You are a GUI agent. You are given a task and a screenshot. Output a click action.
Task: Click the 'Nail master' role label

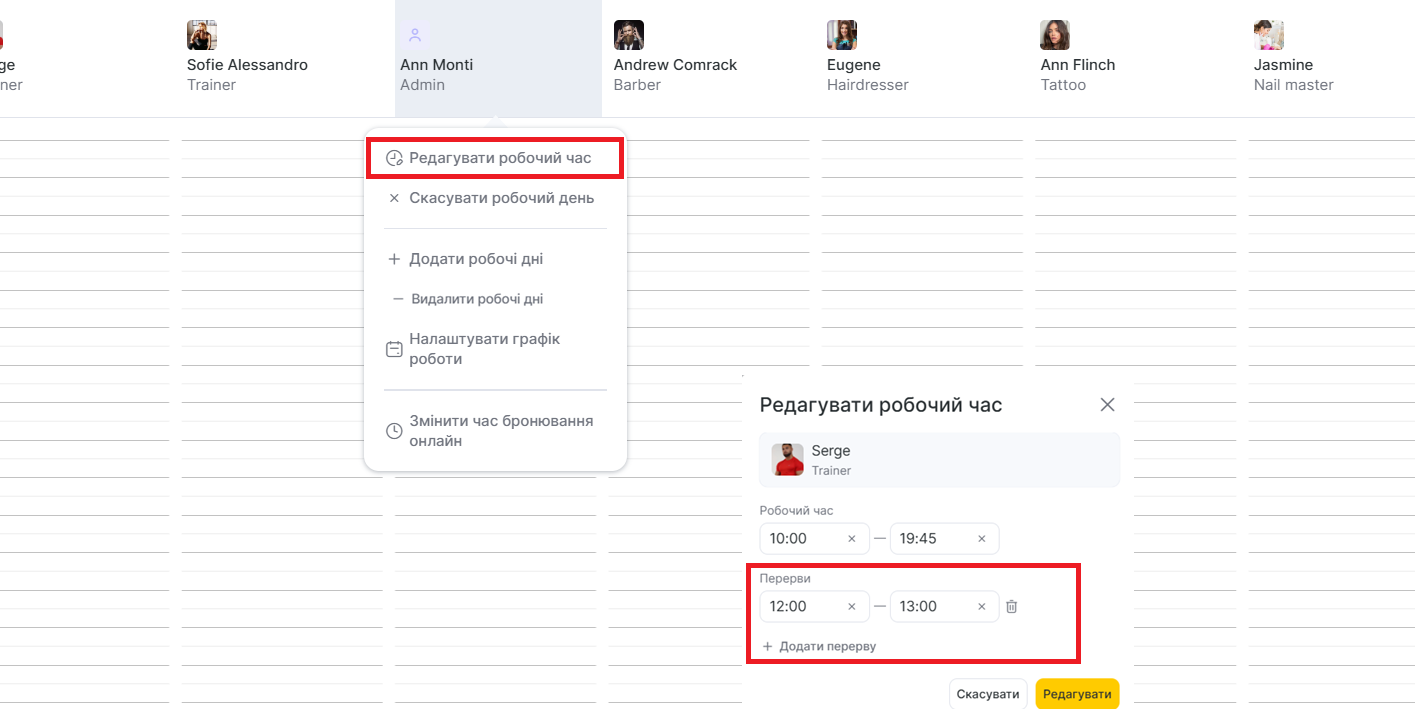[1294, 85]
